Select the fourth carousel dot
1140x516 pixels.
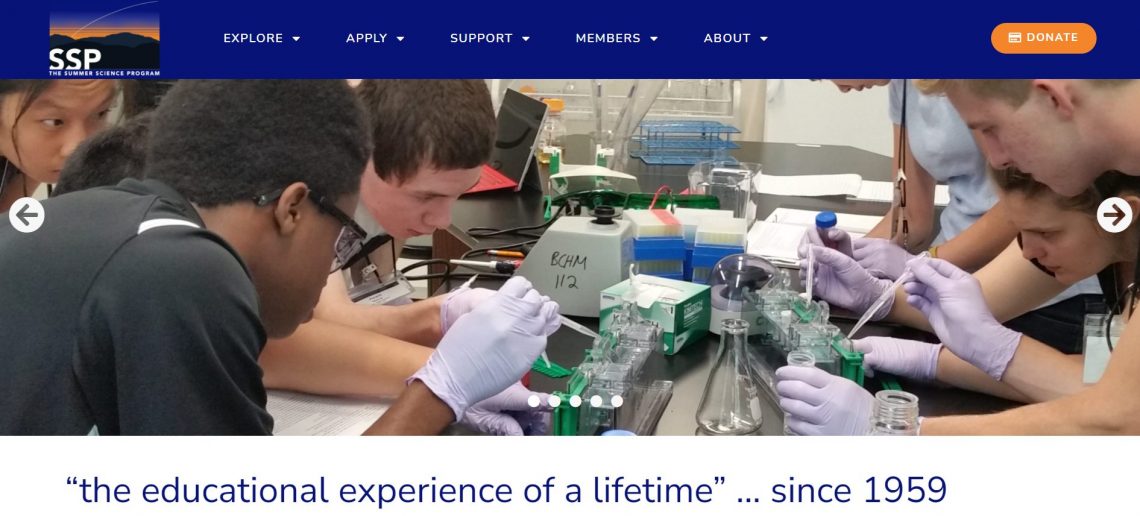click(x=596, y=400)
